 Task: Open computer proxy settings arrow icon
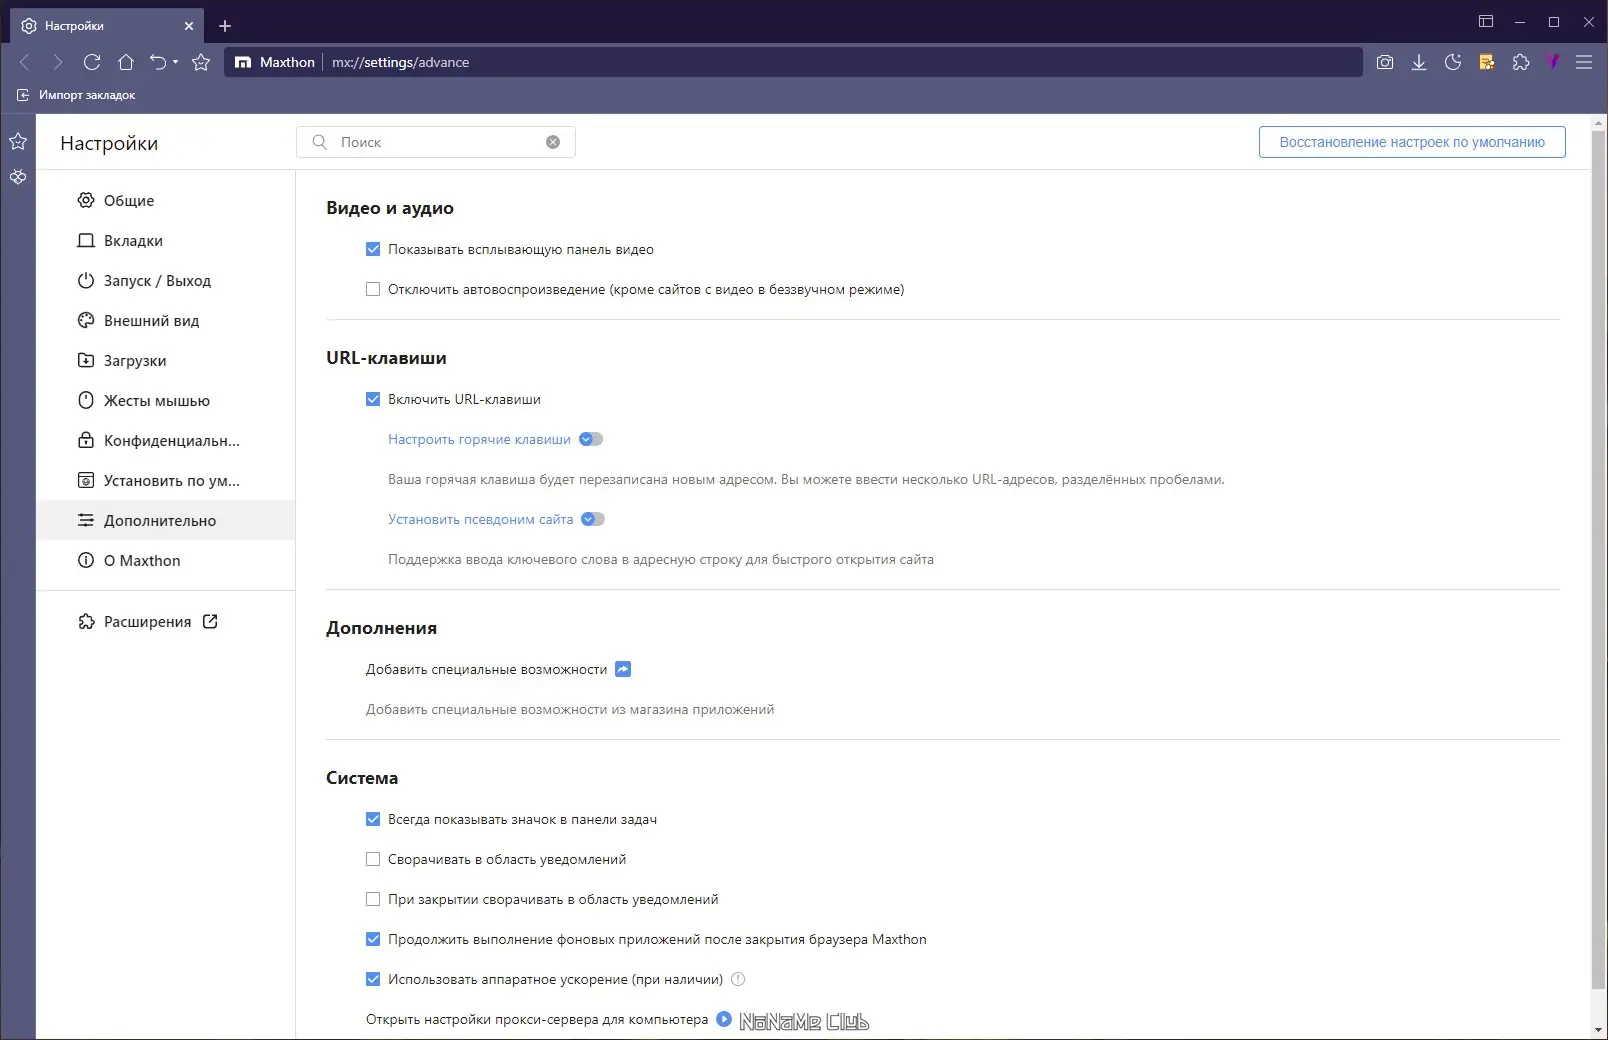click(724, 1019)
